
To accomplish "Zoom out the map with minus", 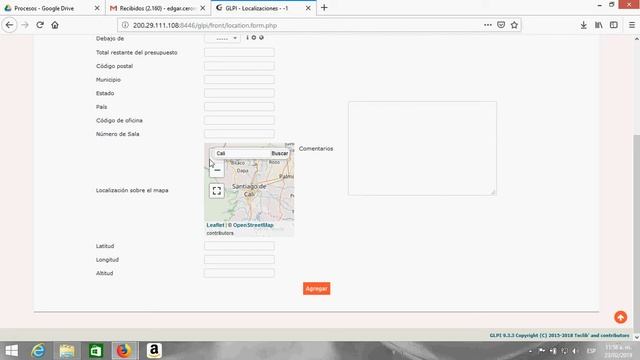I will tap(217, 170).
